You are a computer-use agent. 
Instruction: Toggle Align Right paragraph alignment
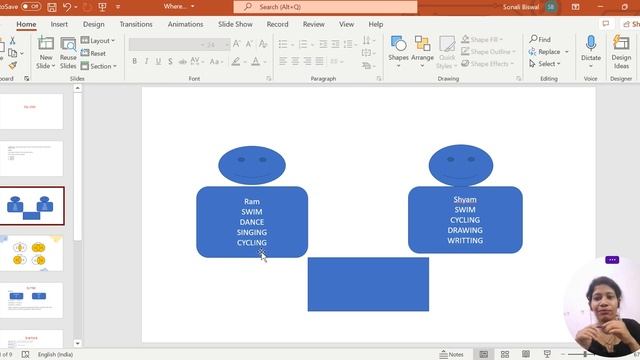(307, 61)
